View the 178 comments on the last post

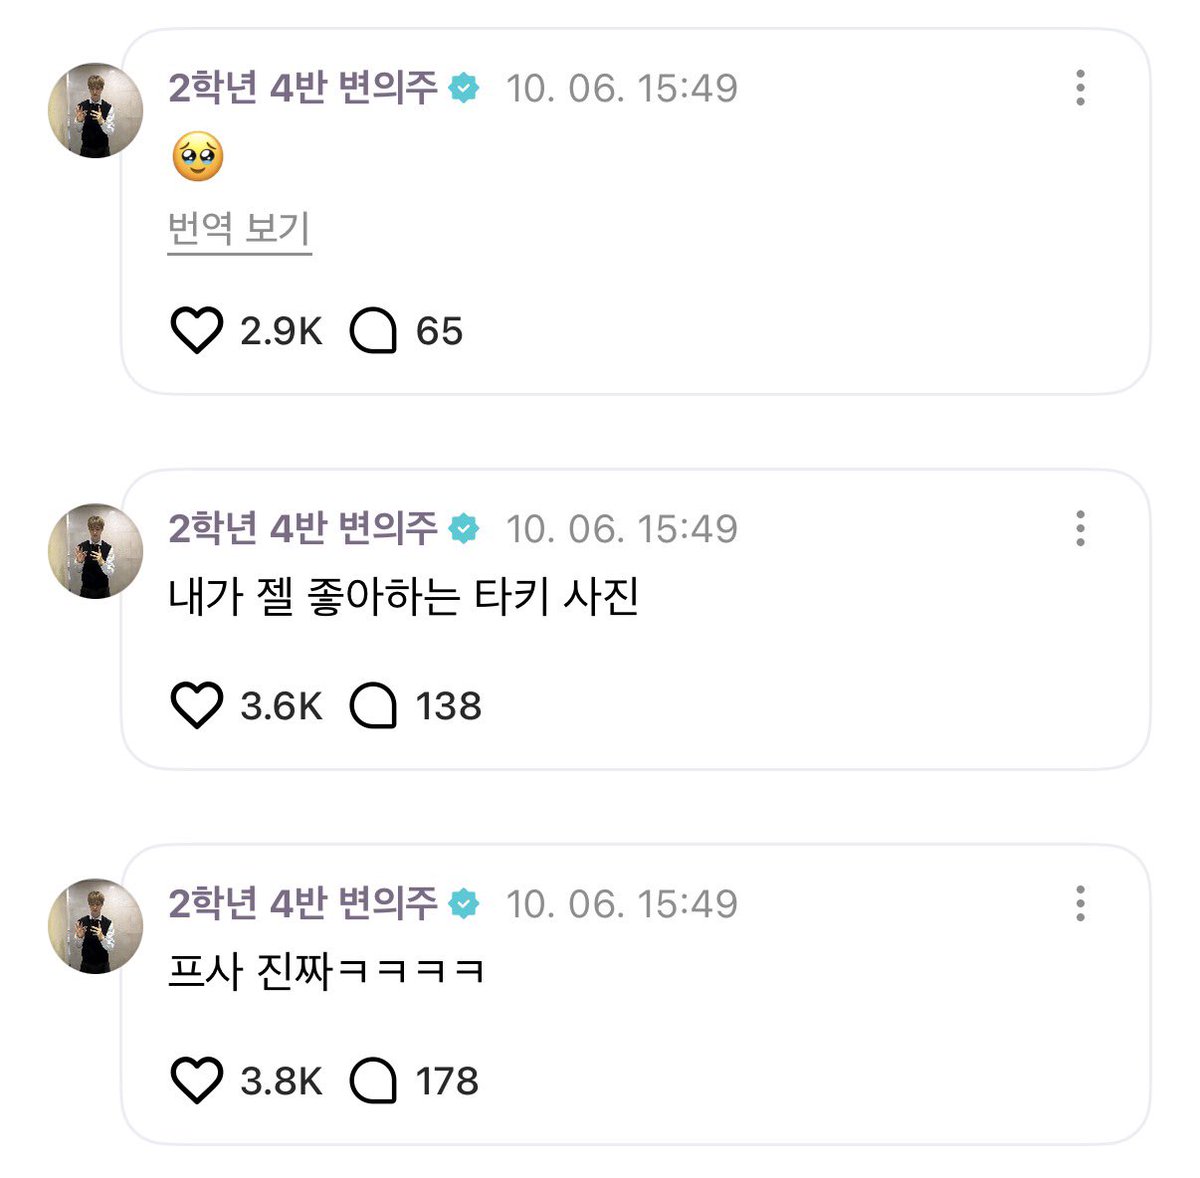pos(373,1082)
